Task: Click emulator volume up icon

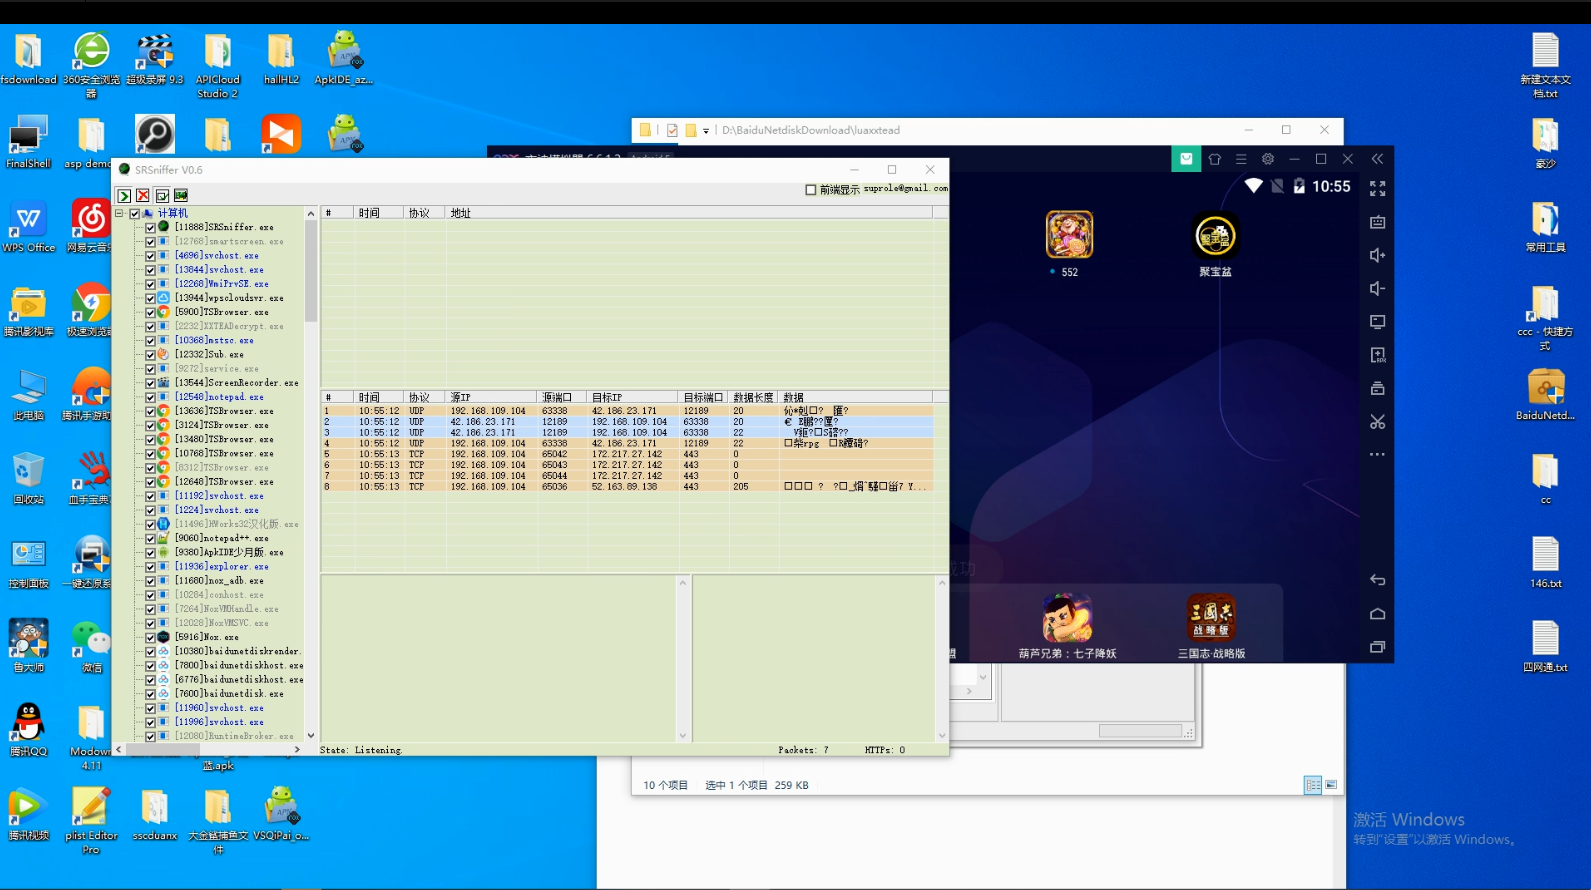Action: [1377, 255]
